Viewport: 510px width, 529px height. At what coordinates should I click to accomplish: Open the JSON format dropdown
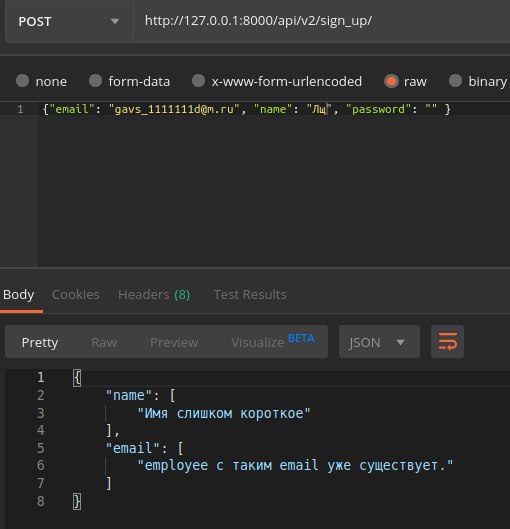379,342
